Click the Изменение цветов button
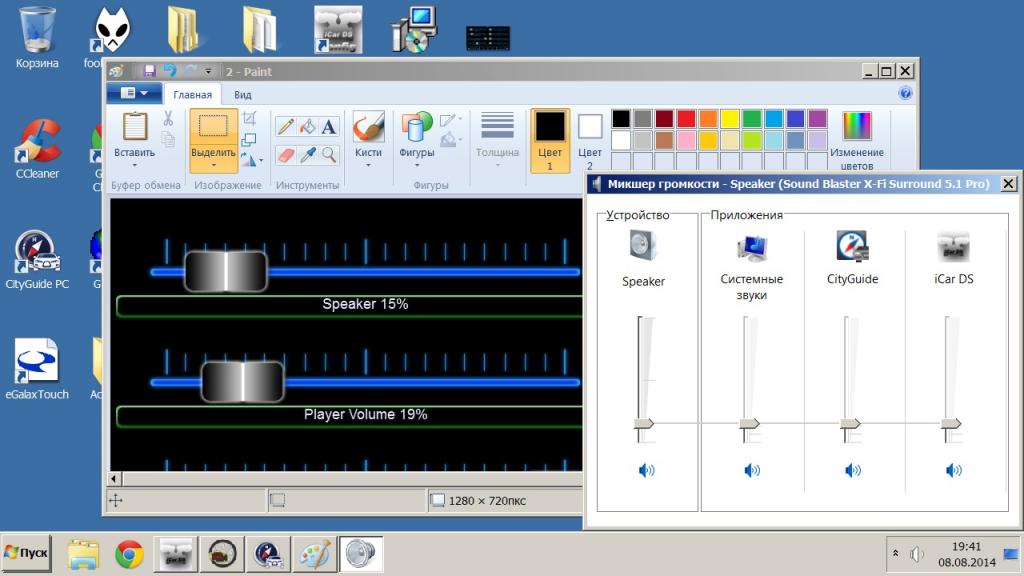The width and height of the screenshot is (1024, 576). coord(857,140)
